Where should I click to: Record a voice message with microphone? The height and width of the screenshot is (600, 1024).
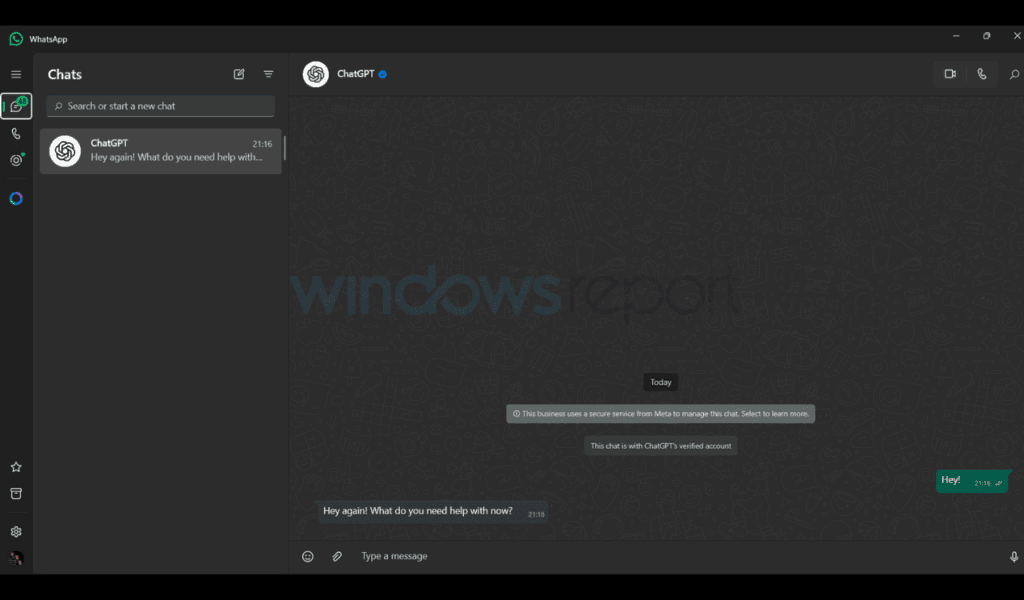click(1014, 556)
